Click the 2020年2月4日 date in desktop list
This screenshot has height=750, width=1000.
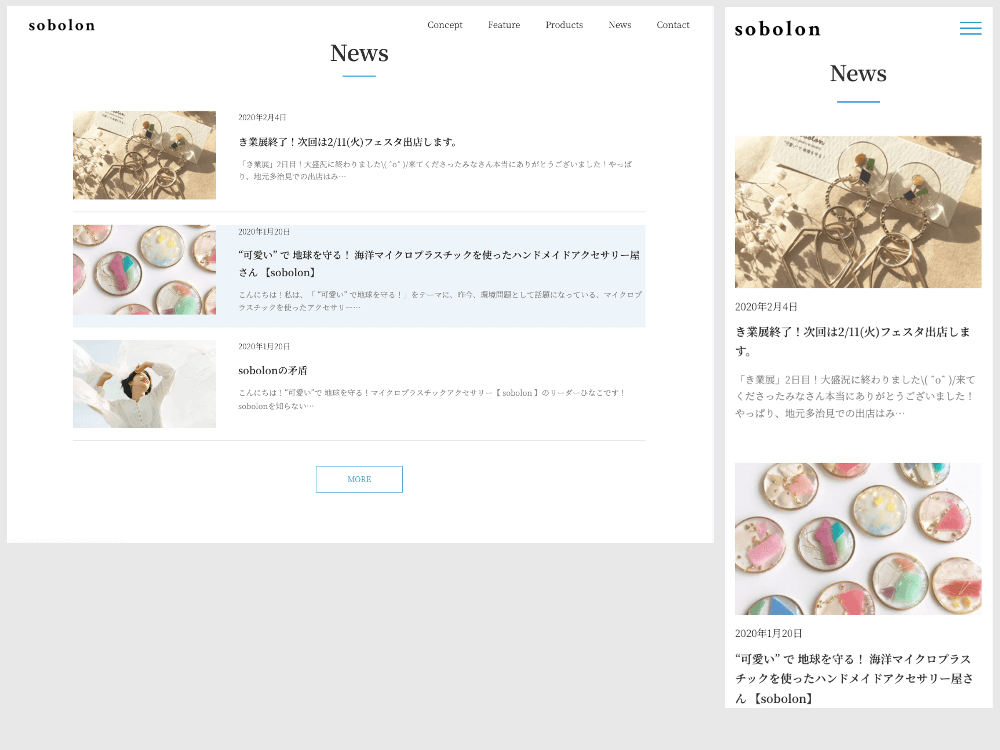point(262,117)
